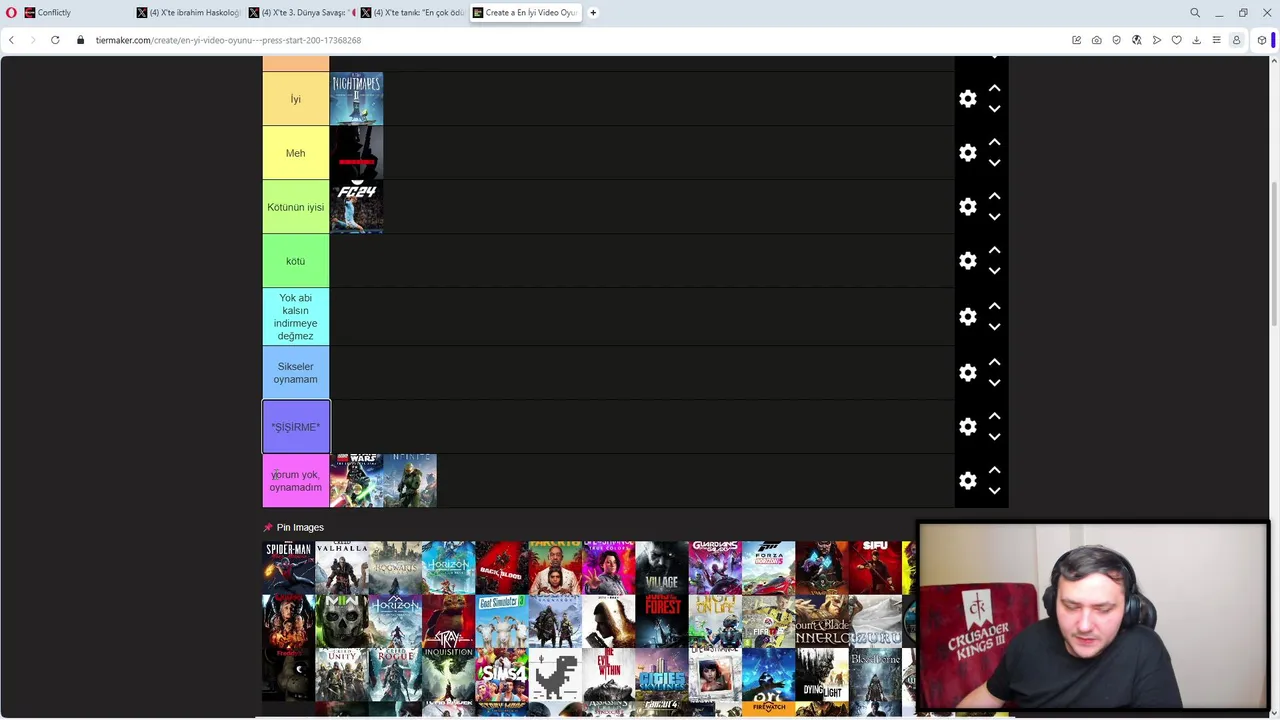This screenshot has width=1280, height=720.
Task: Move İyi tier down with arrow
Action: point(994,109)
